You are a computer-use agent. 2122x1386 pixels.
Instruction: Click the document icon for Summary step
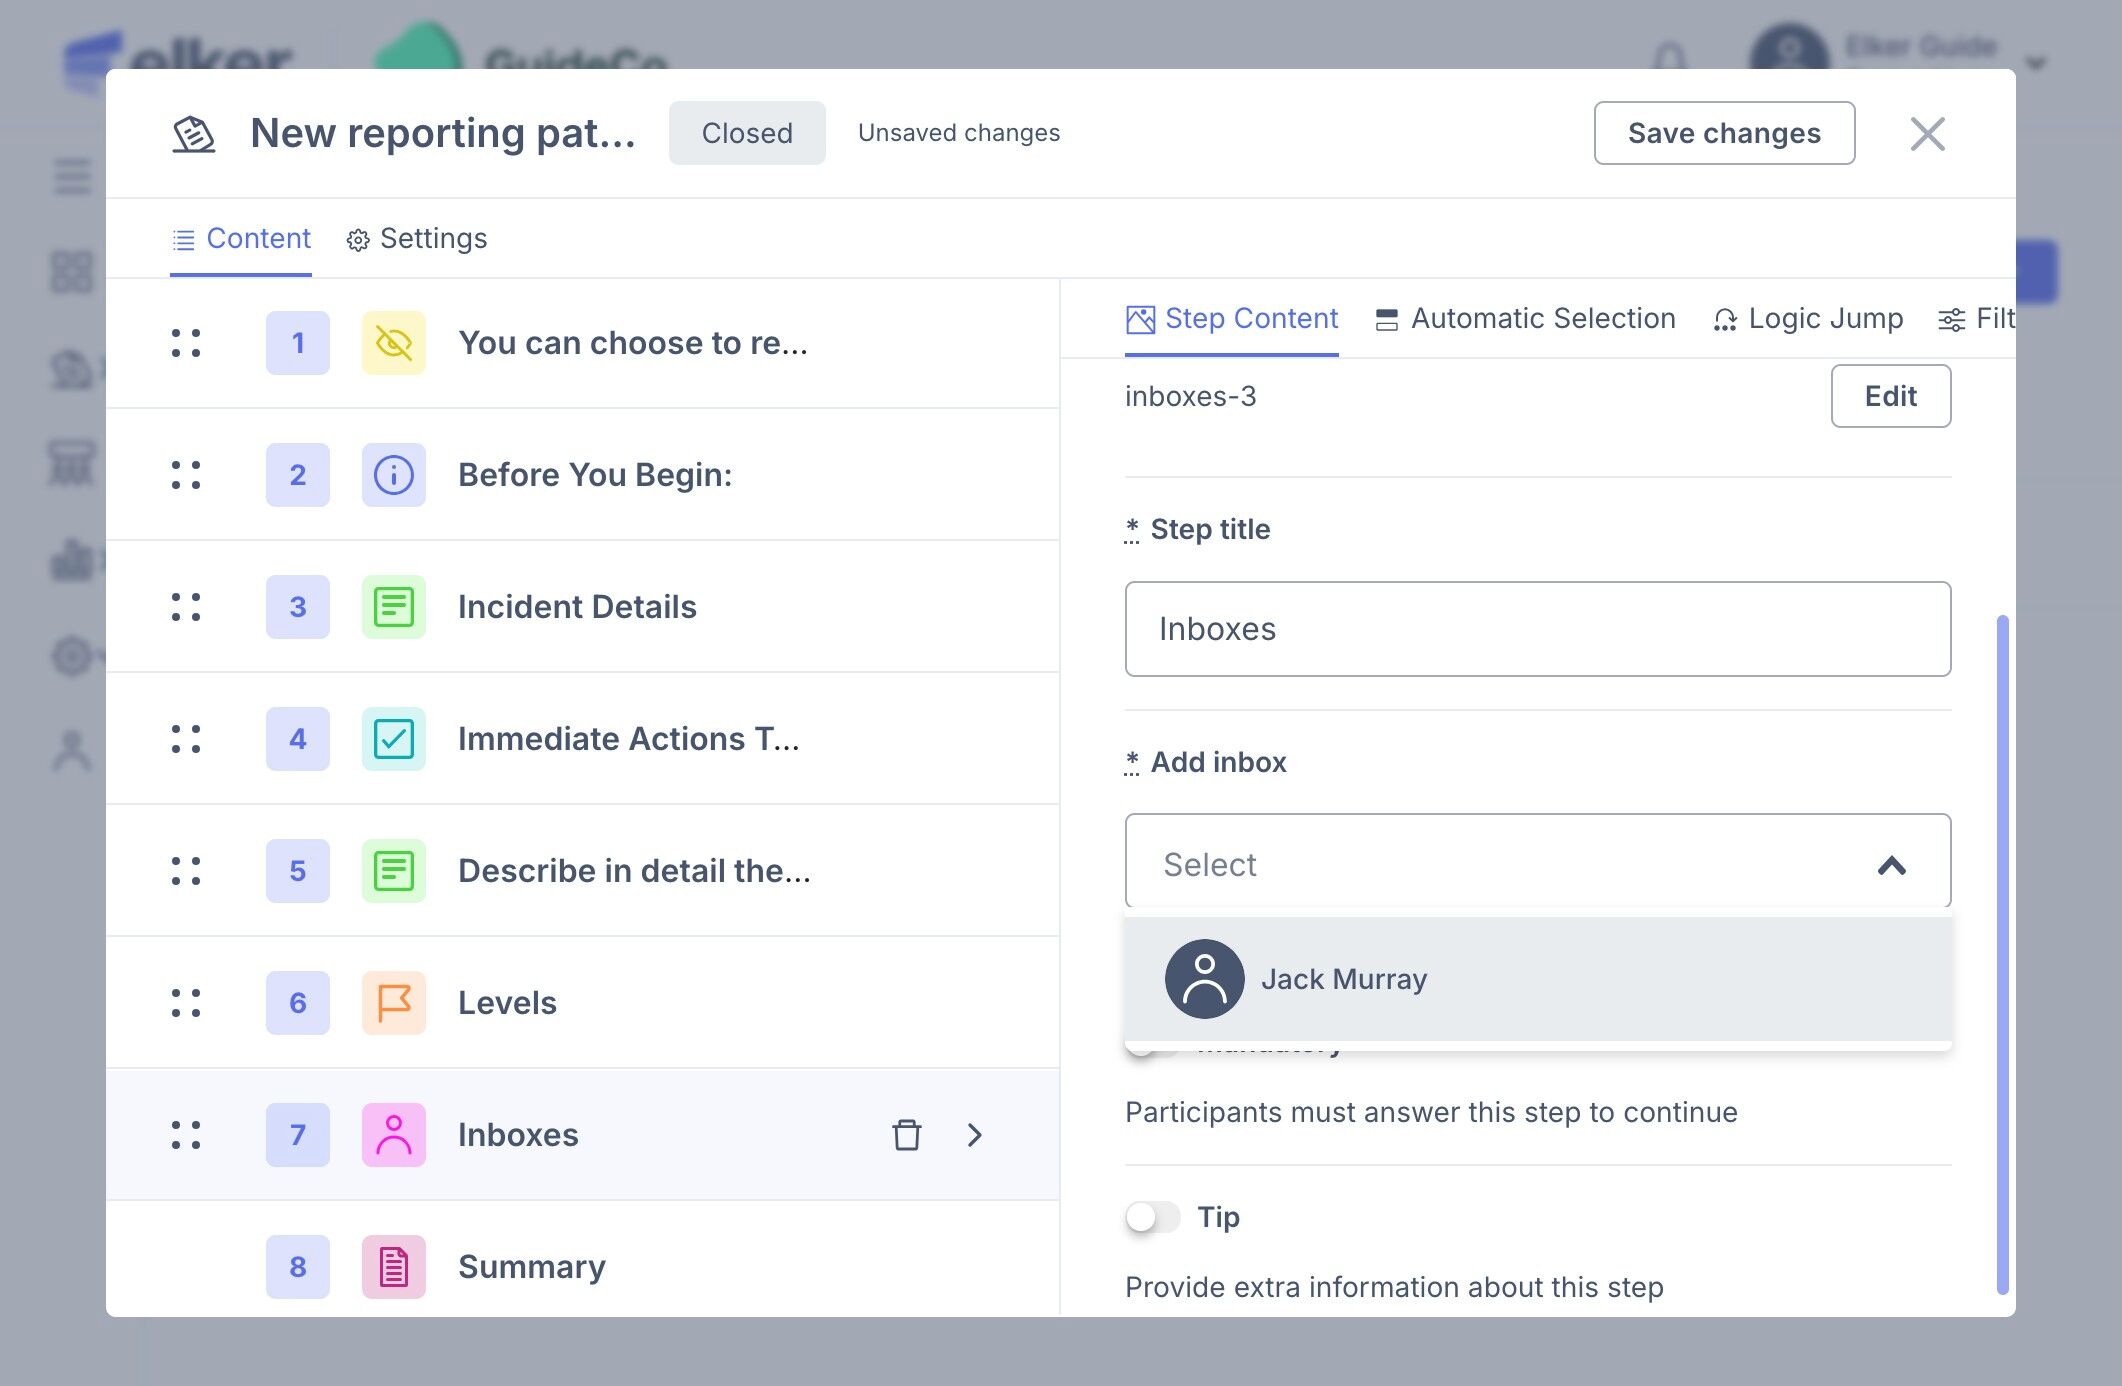393,1267
